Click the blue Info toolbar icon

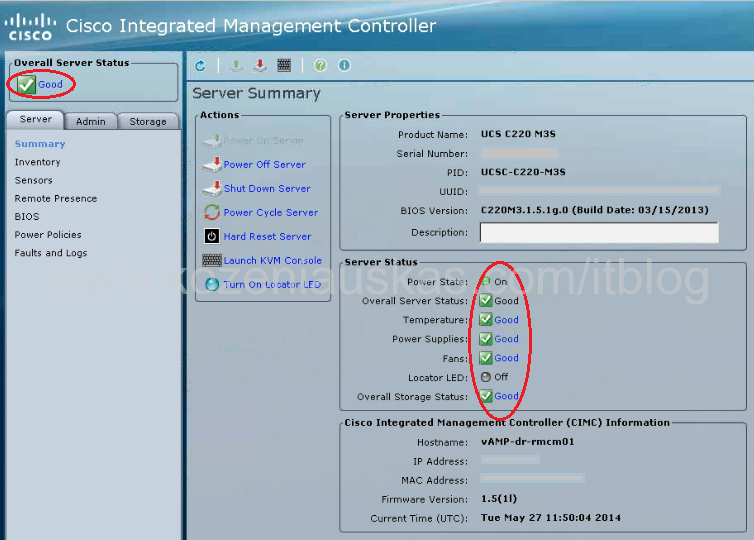click(344, 65)
